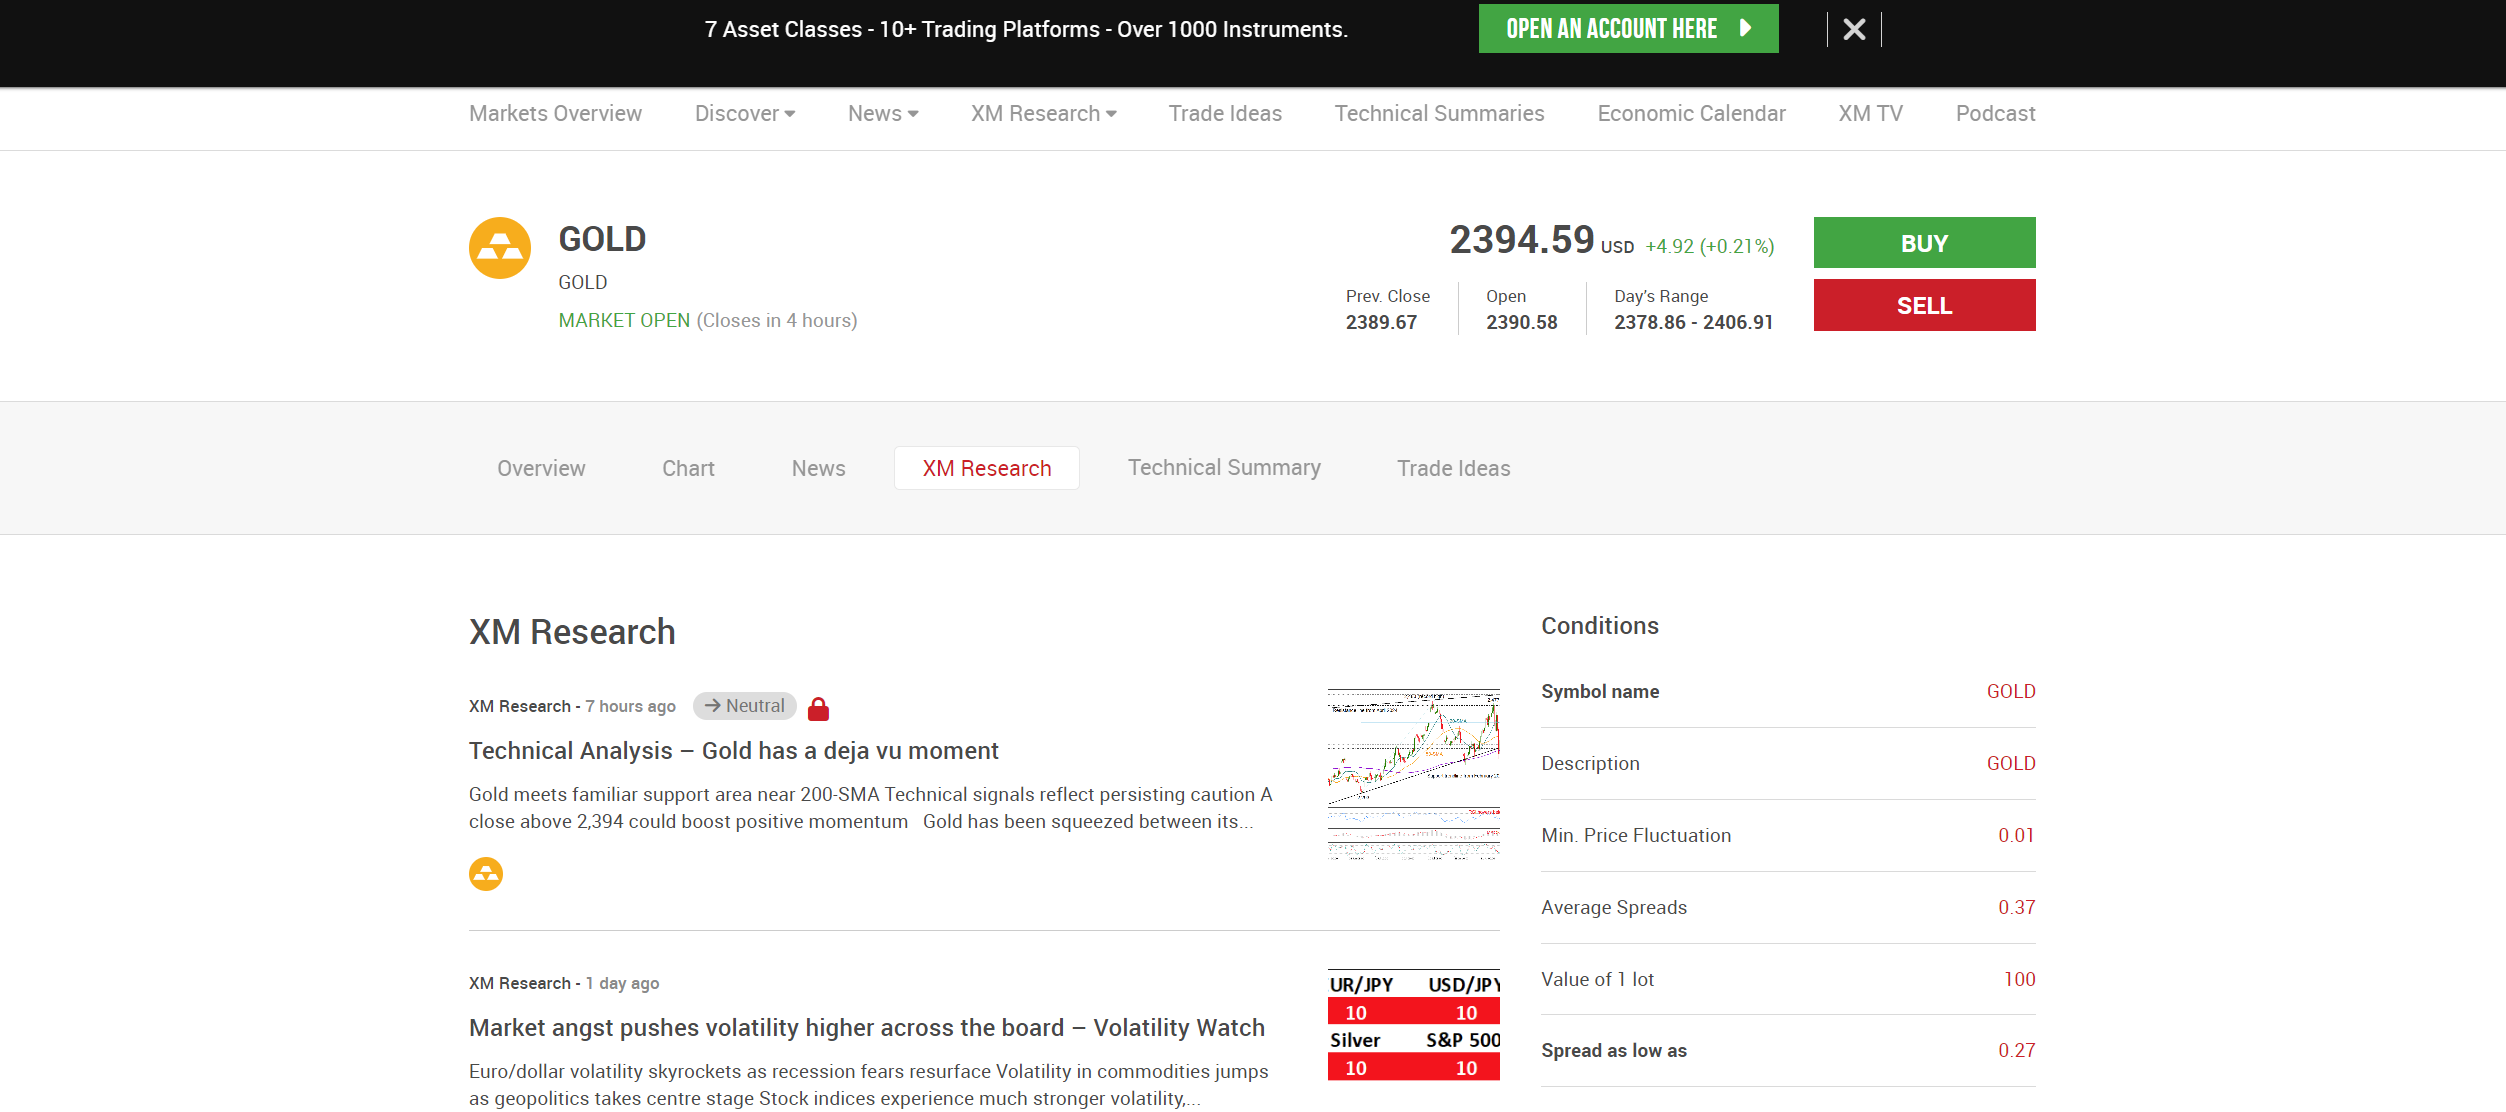Select the XM Research tab for GOLD
2506x1112 pixels.
point(987,468)
